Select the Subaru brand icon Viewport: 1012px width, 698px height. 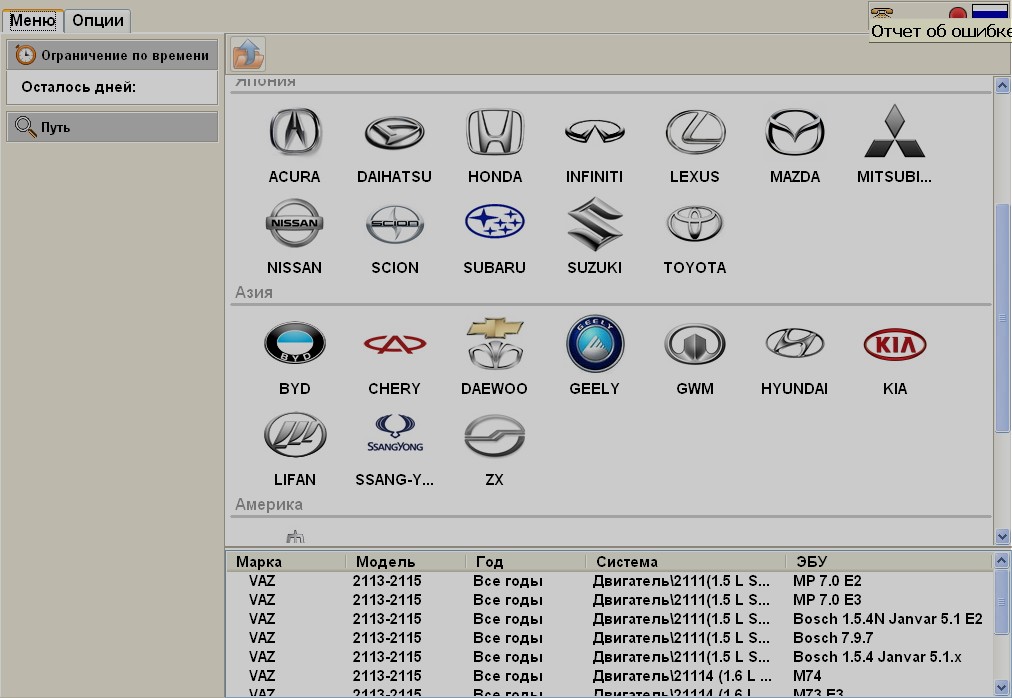pyautogui.click(x=494, y=224)
